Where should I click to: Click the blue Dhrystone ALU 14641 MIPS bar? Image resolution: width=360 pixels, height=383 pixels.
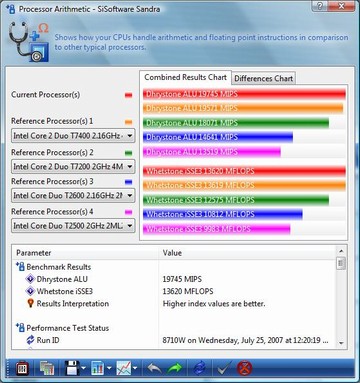click(x=218, y=137)
